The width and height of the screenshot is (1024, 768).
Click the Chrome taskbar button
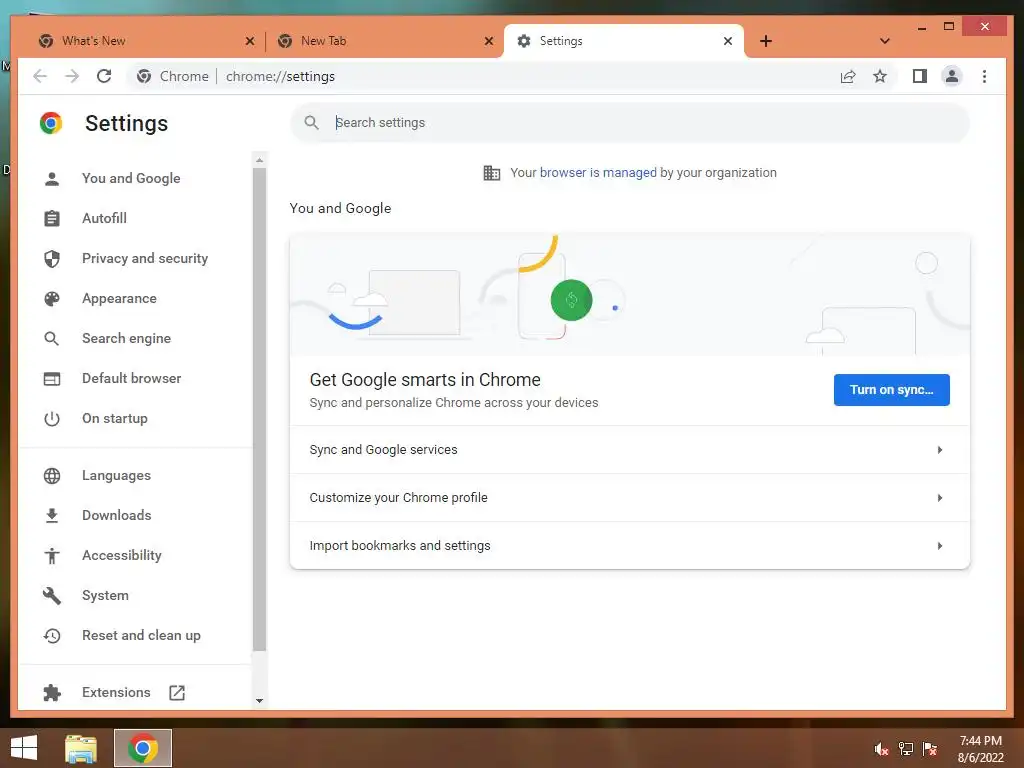143,748
